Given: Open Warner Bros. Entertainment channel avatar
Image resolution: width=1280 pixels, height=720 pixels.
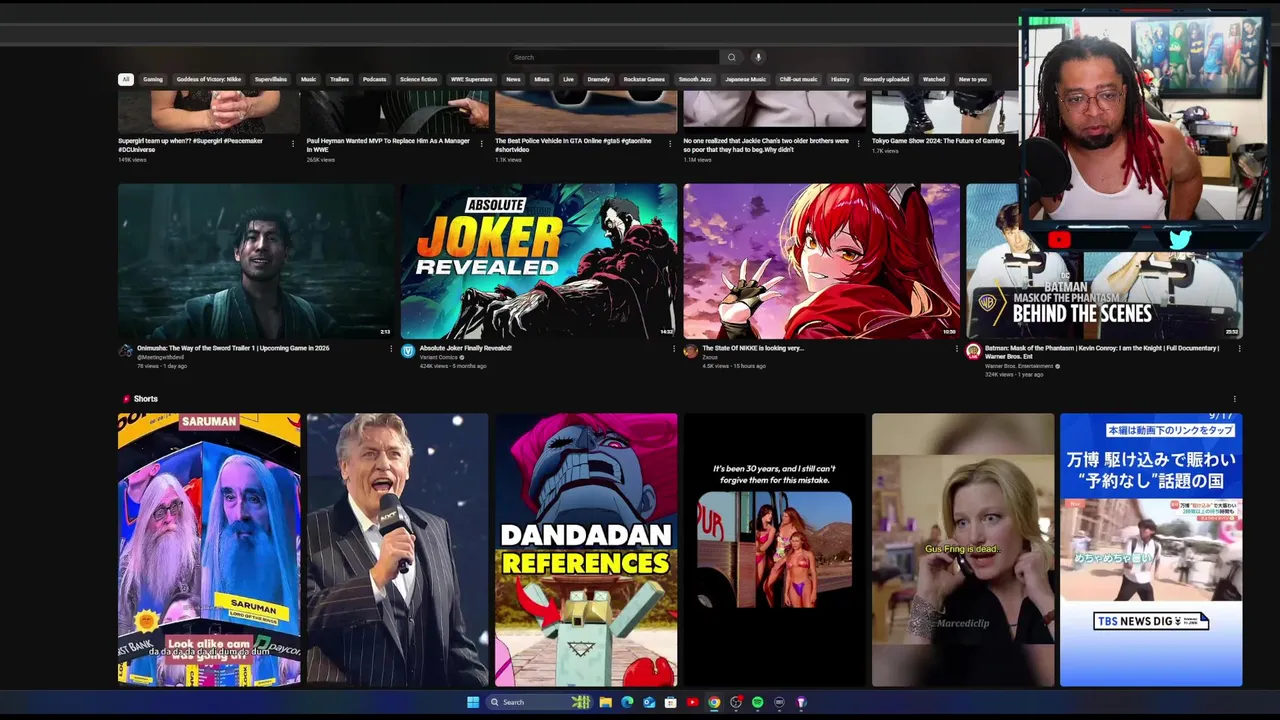Looking at the screenshot, I should 974,351.
